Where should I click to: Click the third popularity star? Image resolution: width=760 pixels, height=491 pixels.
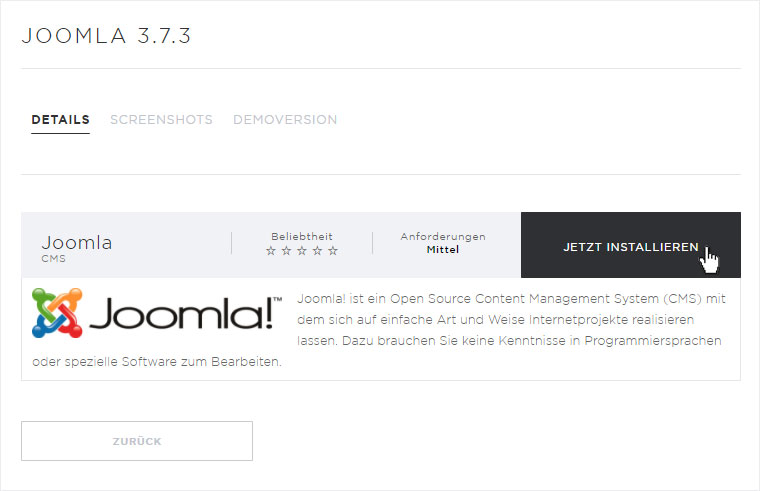click(302, 251)
